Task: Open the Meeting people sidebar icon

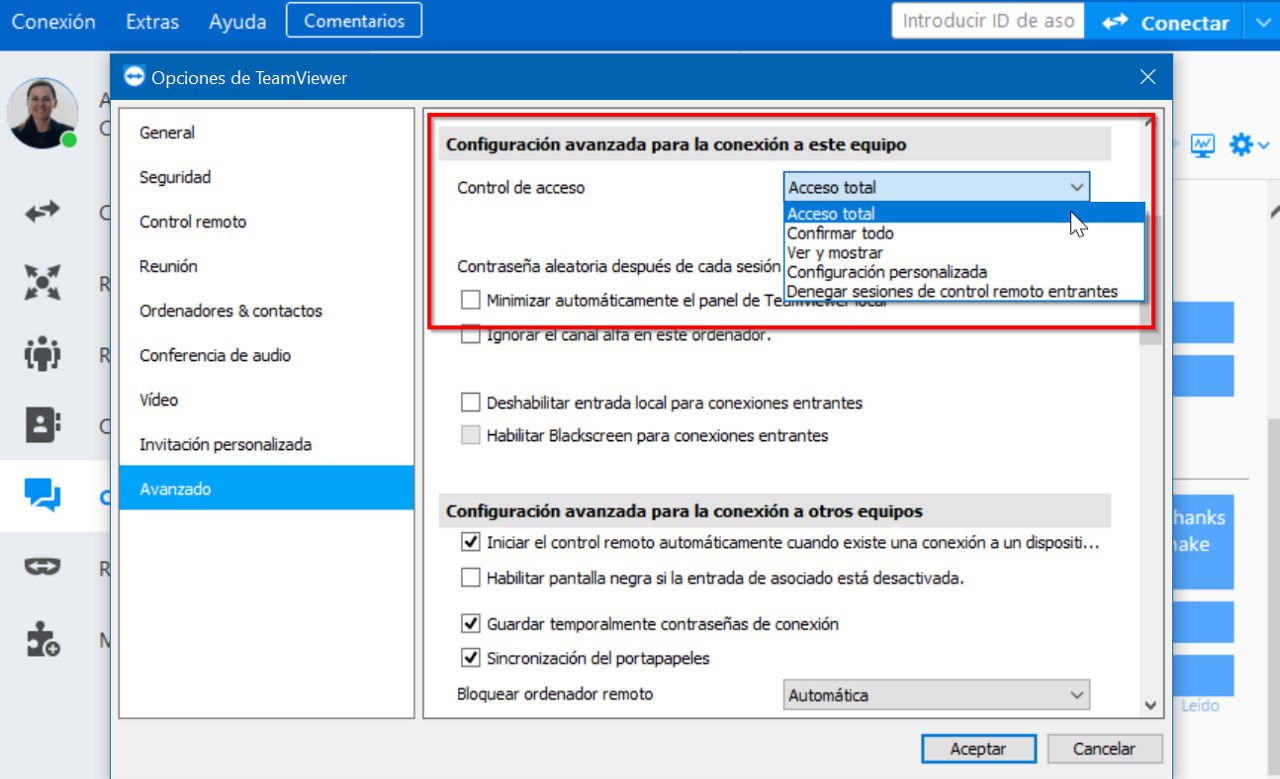Action: (x=43, y=354)
